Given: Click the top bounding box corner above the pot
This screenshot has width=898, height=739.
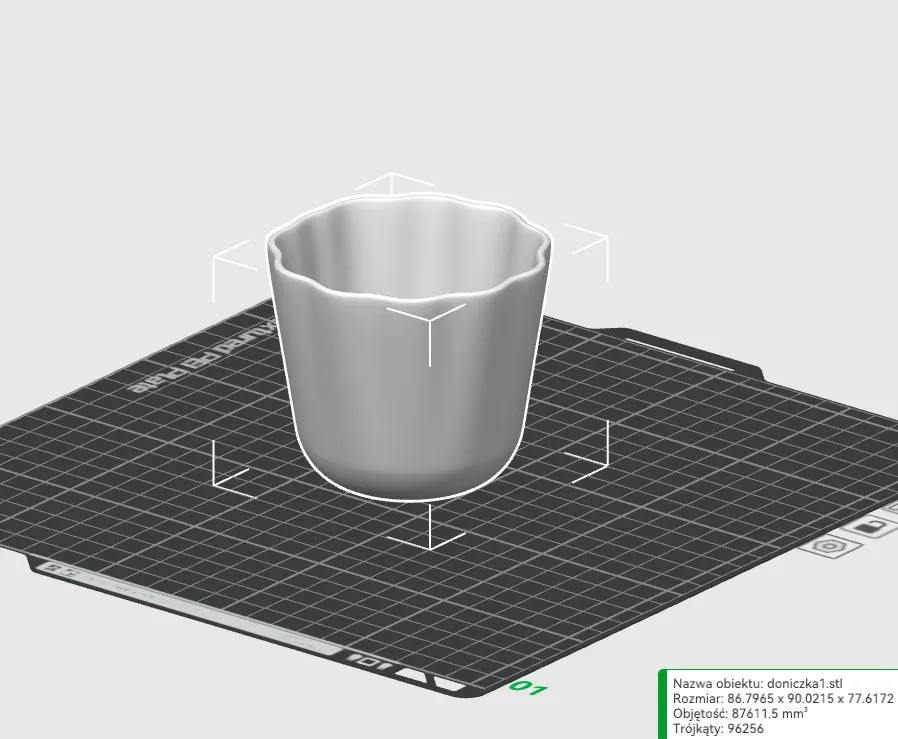Looking at the screenshot, I should 392,181.
